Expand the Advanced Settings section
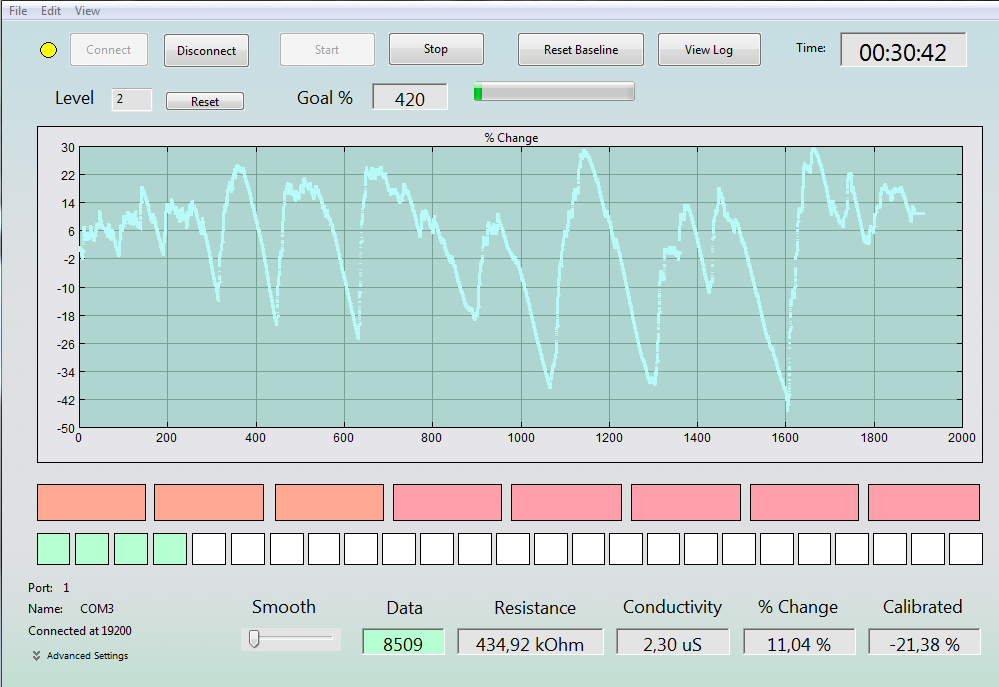The height and width of the screenshot is (687, 999). click(80, 656)
